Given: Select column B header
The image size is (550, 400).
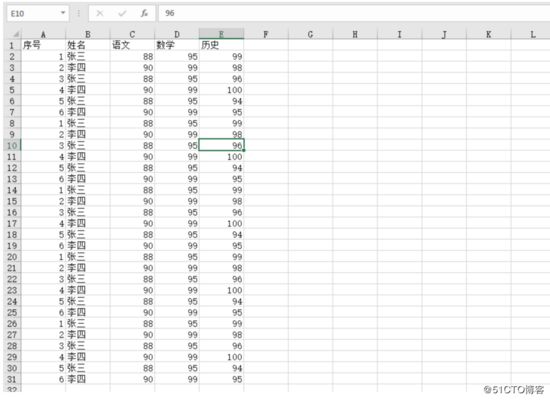Looking at the screenshot, I should click(88, 34).
